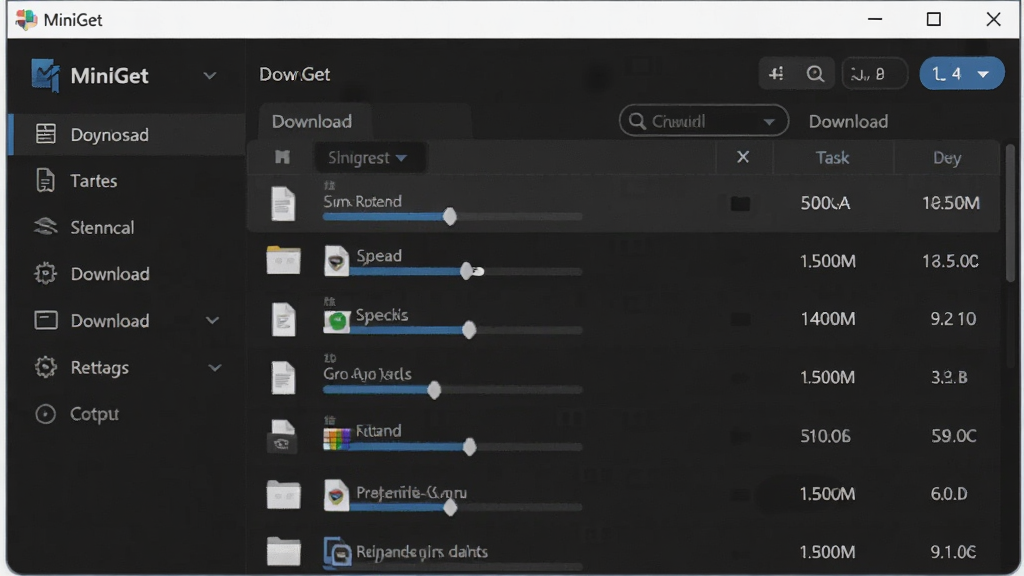This screenshot has height=576, width=1024.
Task: Adjust the Prefenırle progress slider
Action: point(450,507)
